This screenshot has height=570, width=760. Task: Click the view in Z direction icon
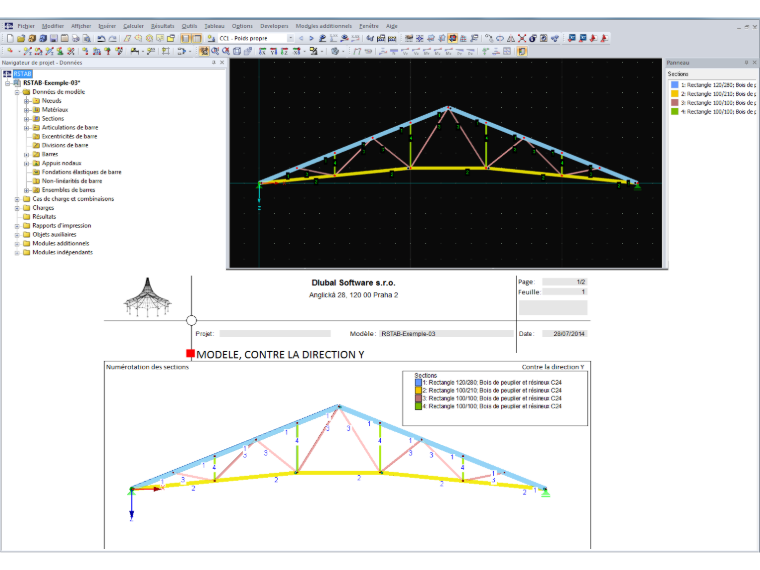[285, 51]
